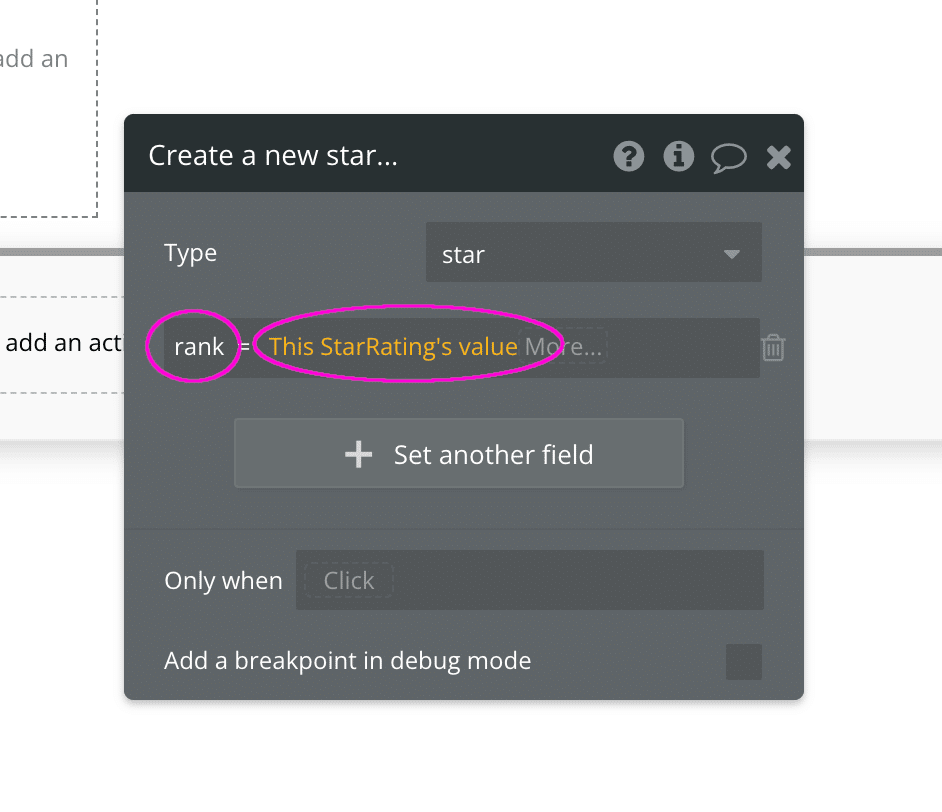The image size is (942, 812).
Task: Select the Type label
Action: coord(190,253)
